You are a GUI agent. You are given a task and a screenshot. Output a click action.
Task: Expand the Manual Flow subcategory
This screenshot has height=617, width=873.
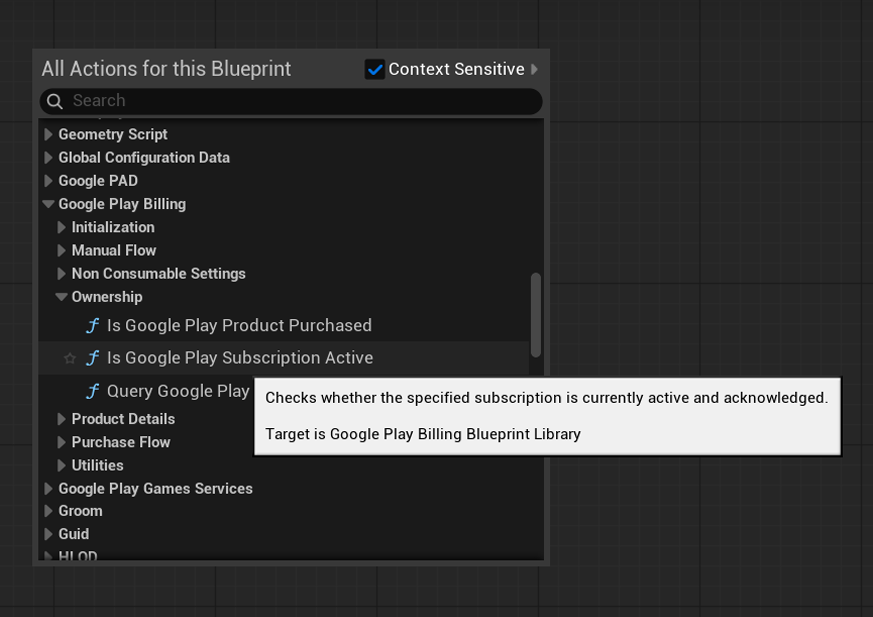pos(62,251)
